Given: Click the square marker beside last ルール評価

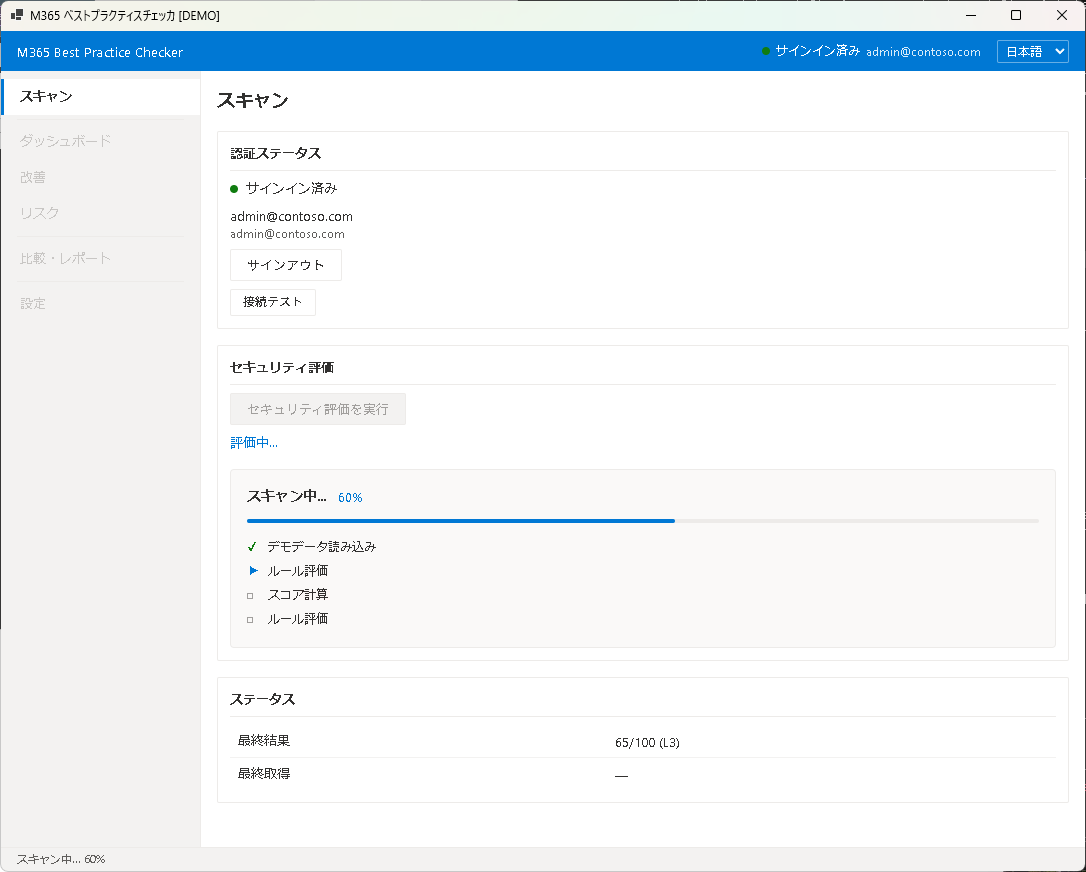Looking at the screenshot, I should coord(250,619).
